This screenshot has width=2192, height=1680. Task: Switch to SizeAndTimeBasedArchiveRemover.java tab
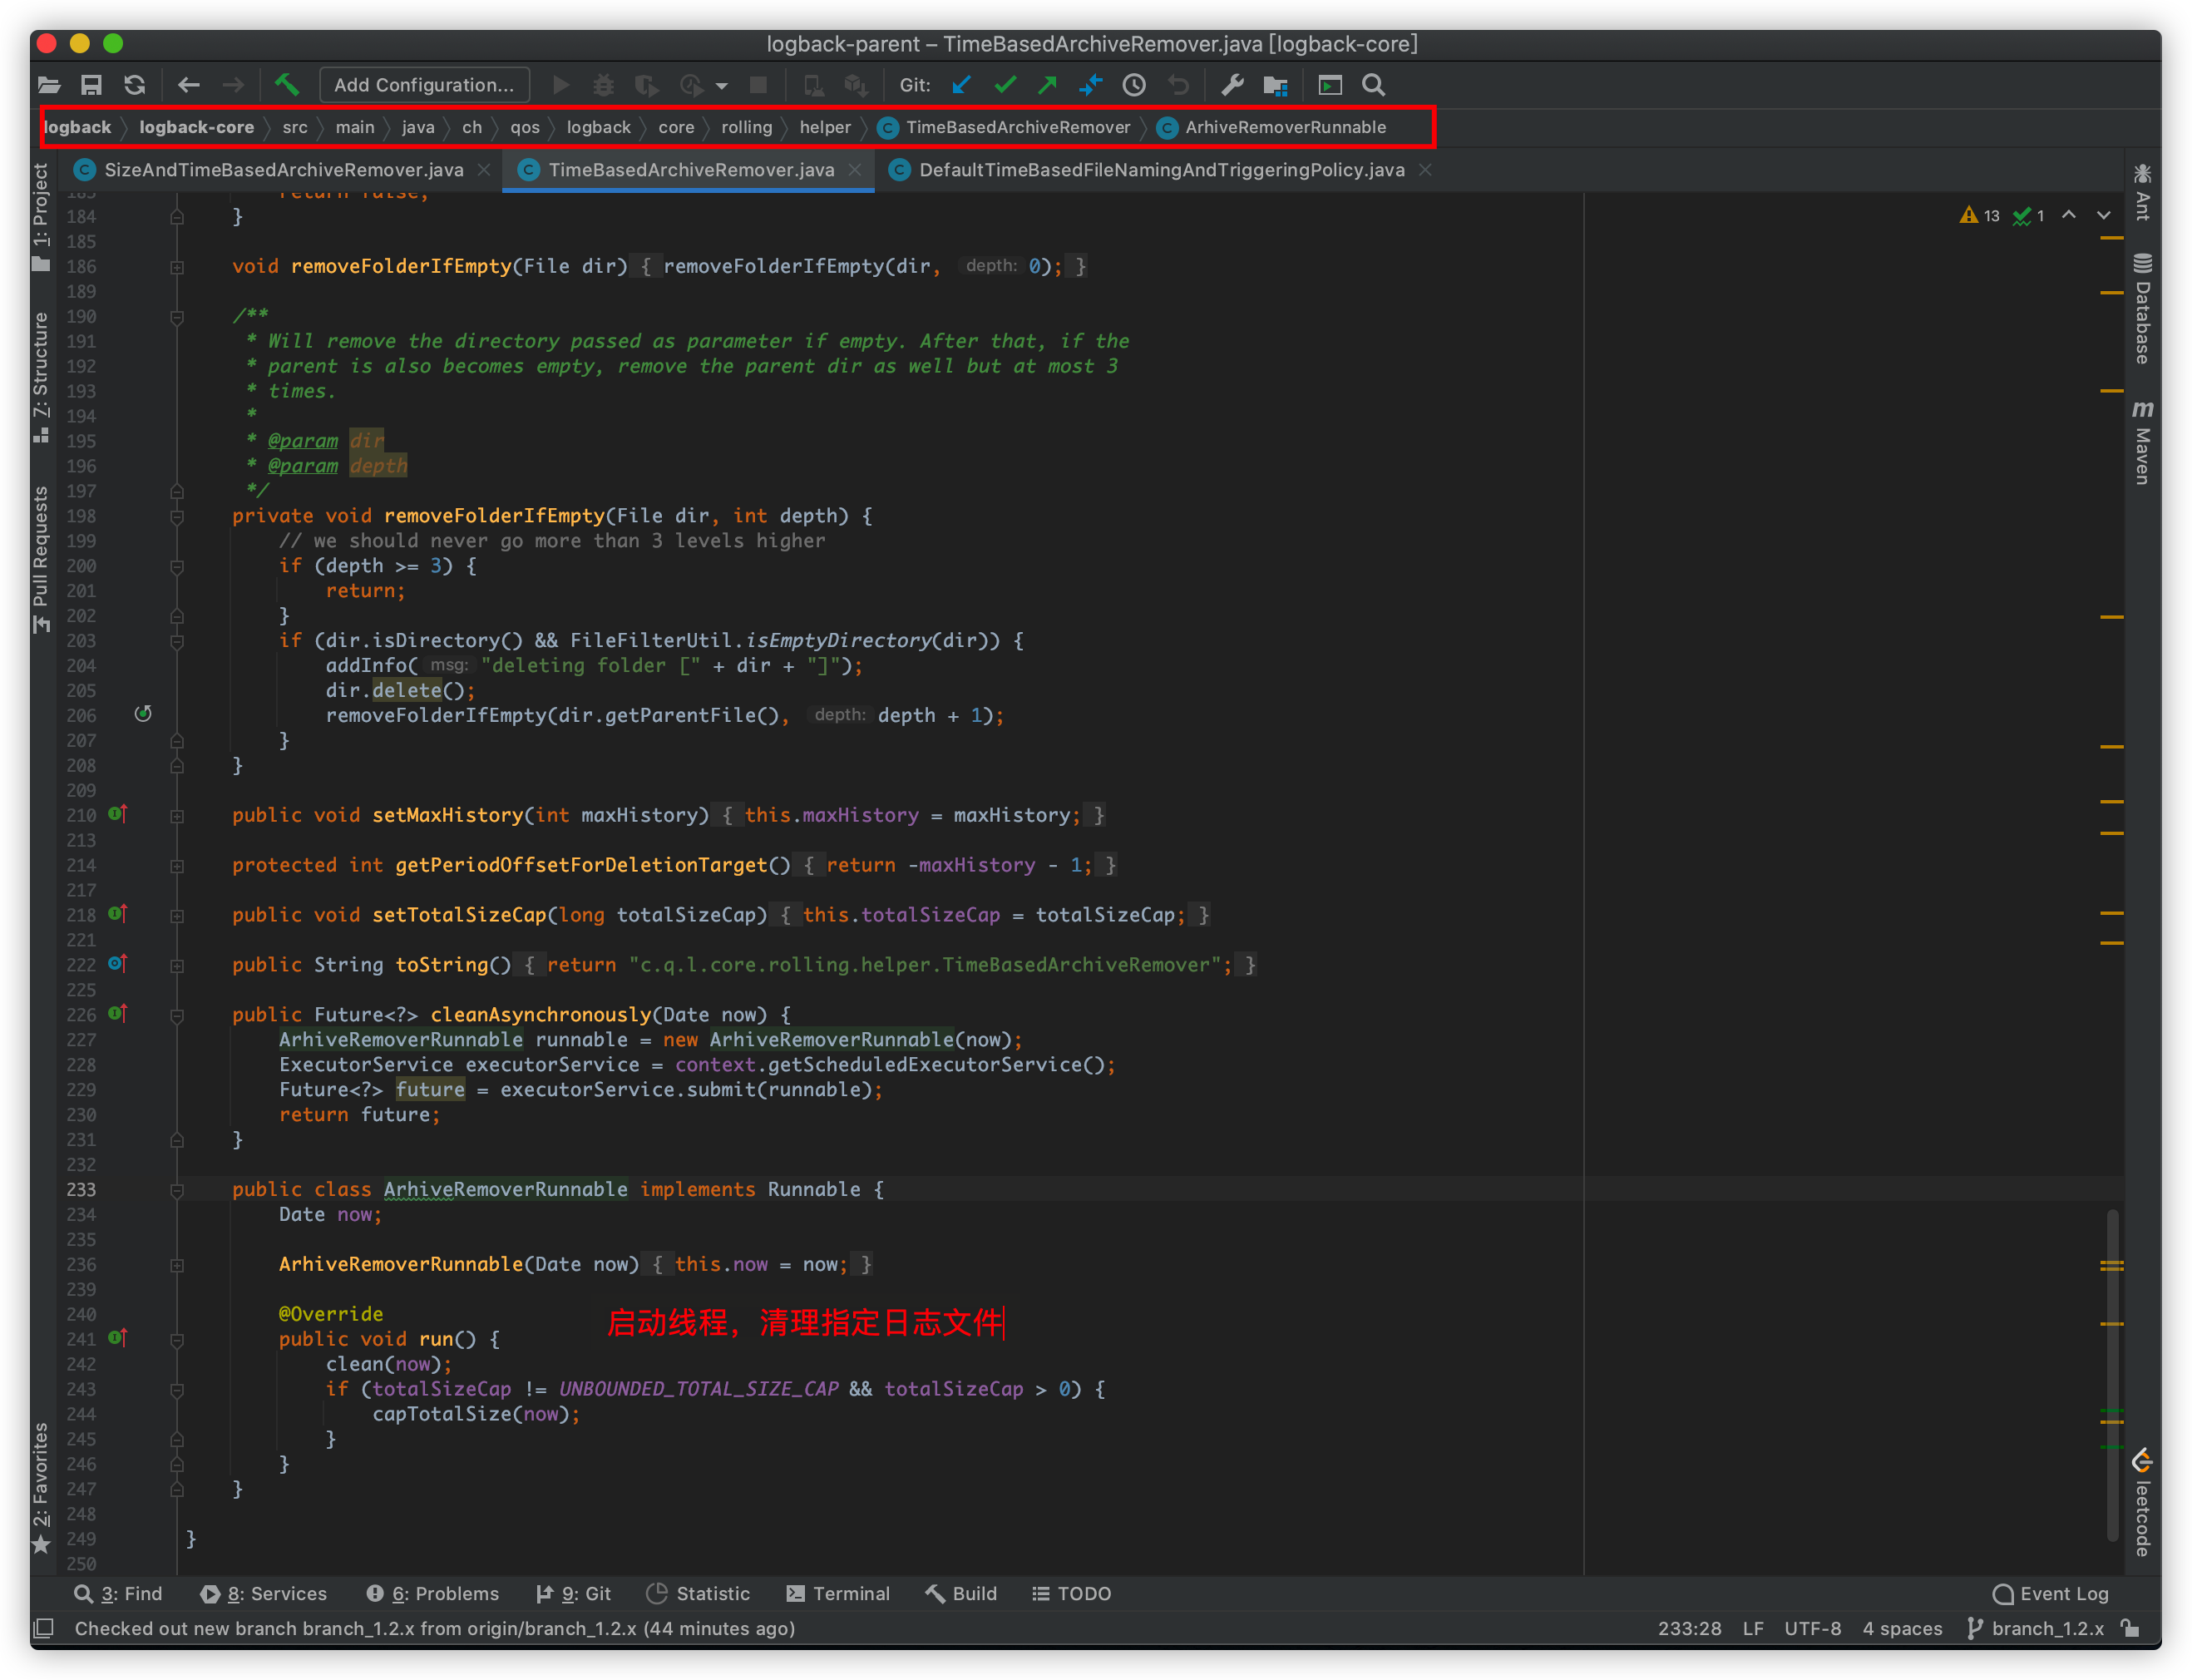(280, 169)
